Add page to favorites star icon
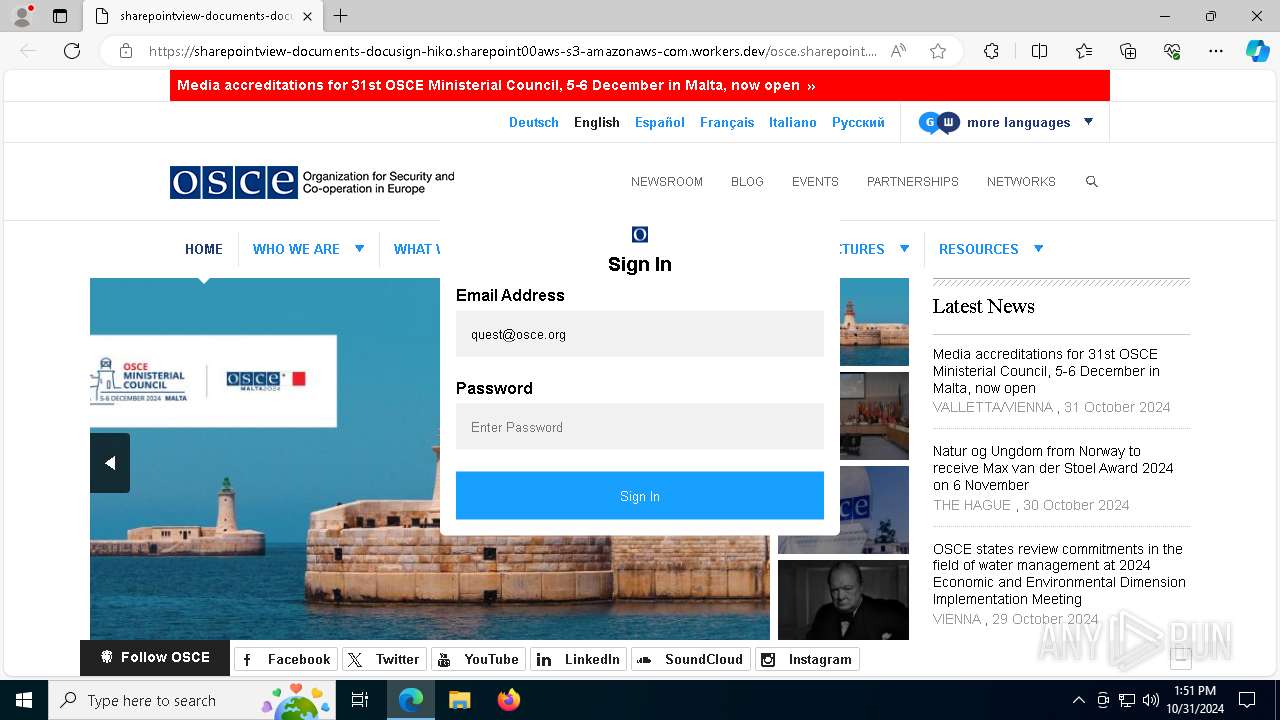The image size is (1280, 720). click(938, 51)
